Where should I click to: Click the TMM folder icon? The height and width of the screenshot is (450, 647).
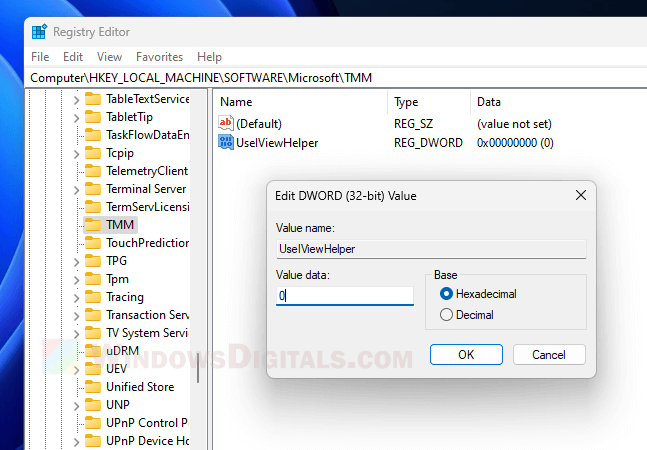coord(93,225)
